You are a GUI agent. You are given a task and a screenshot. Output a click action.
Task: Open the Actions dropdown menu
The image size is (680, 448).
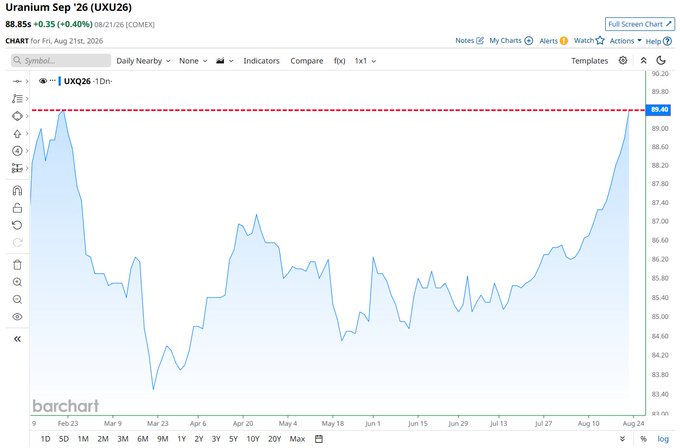coord(625,41)
